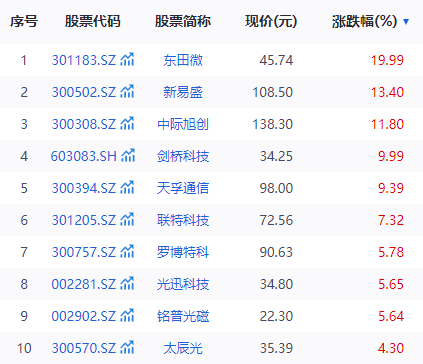This screenshot has height=364, width=423.
Task: Open chart icon beside 300502.SZ
Action: click(127, 91)
